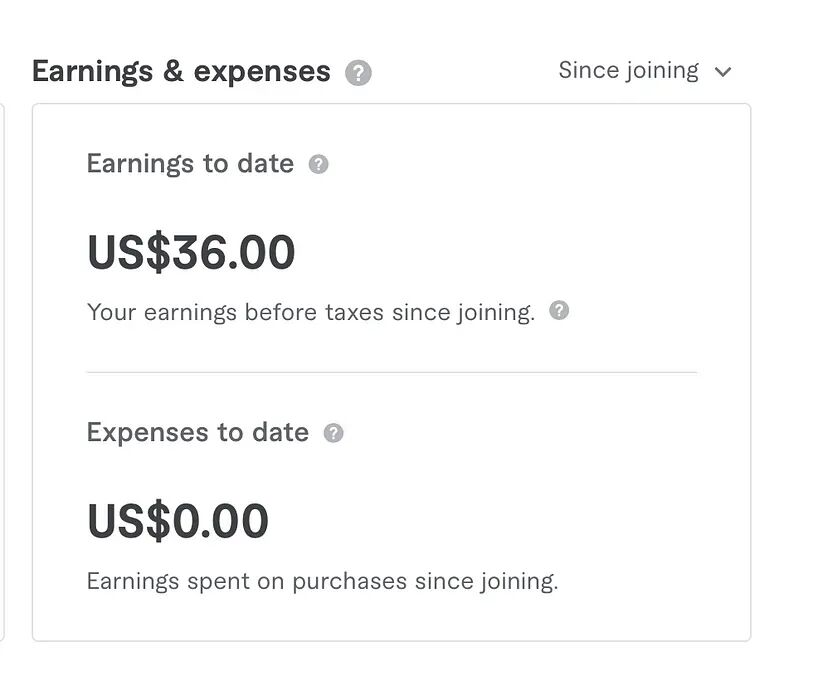Select the US$36.00 earnings amount

(191, 252)
